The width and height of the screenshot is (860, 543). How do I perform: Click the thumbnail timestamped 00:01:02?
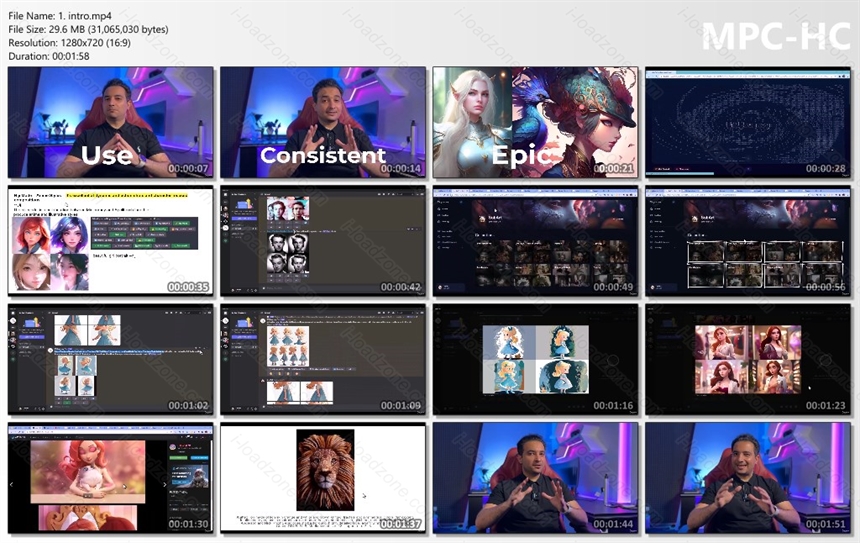point(111,359)
